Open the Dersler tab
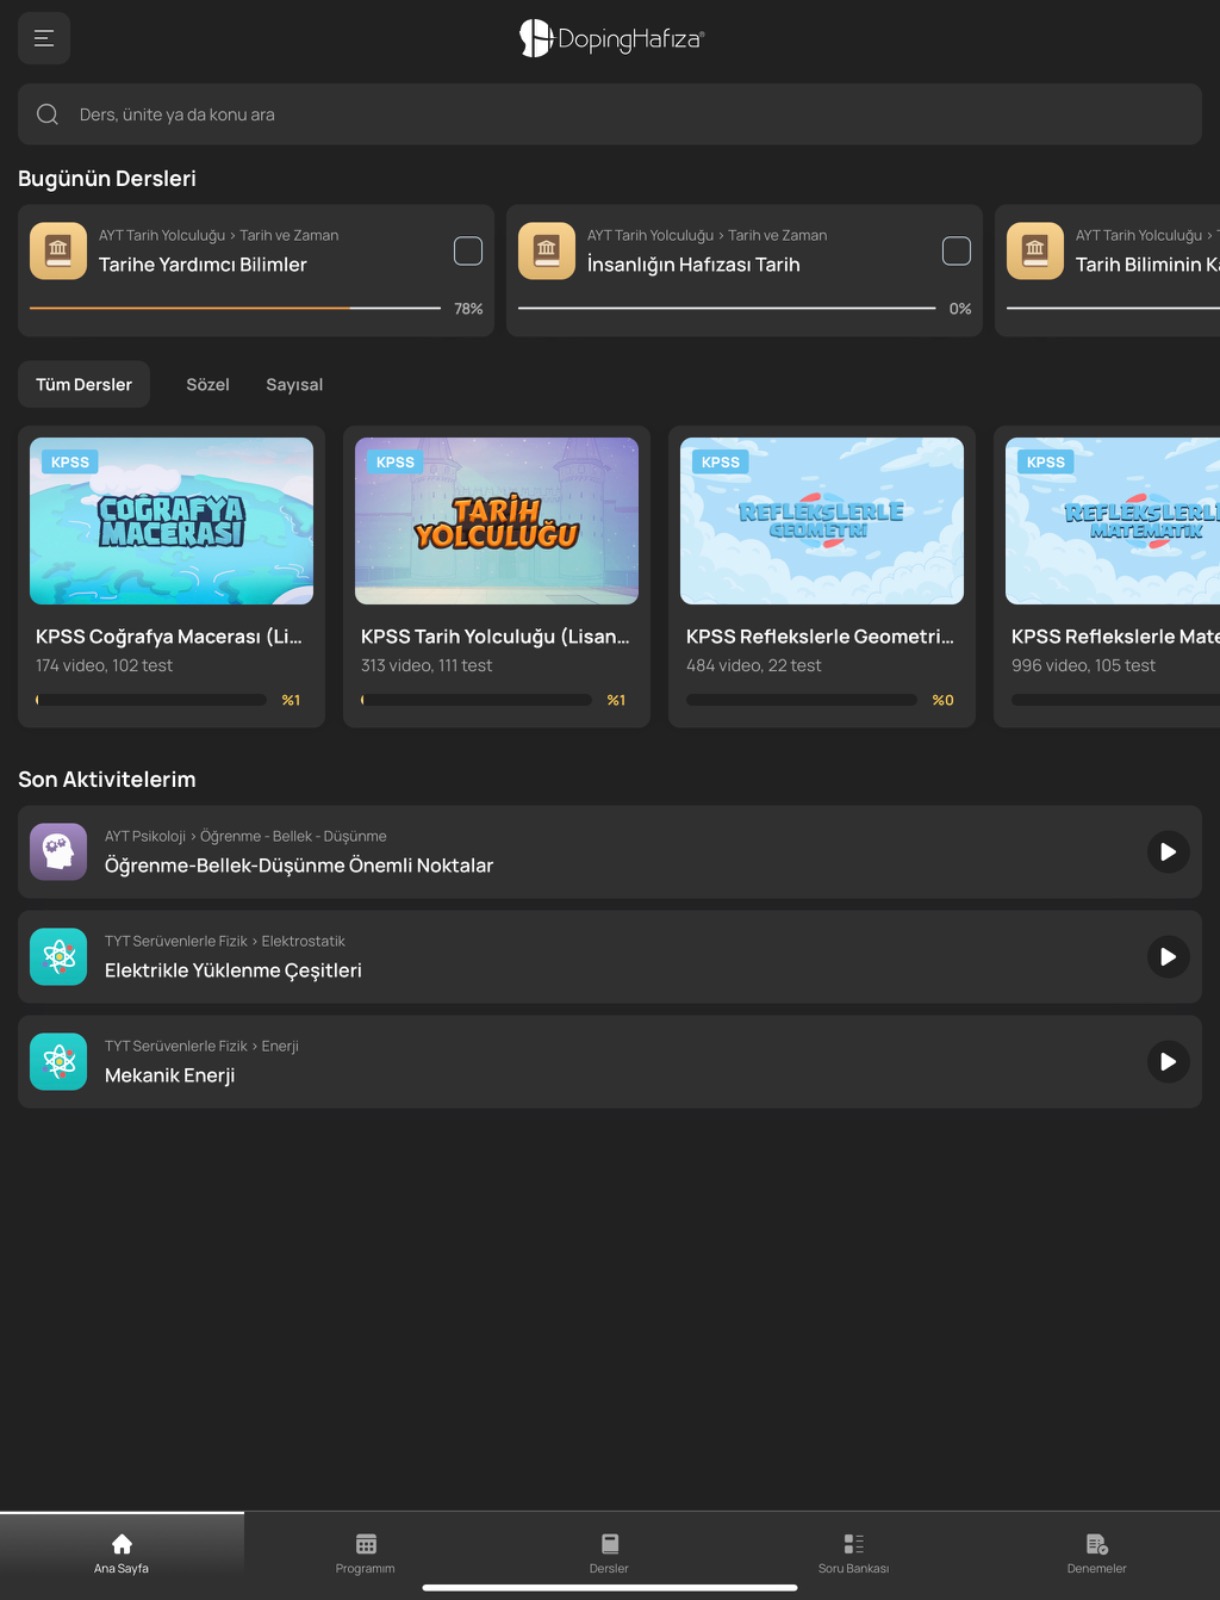1220x1600 pixels. click(610, 1554)
